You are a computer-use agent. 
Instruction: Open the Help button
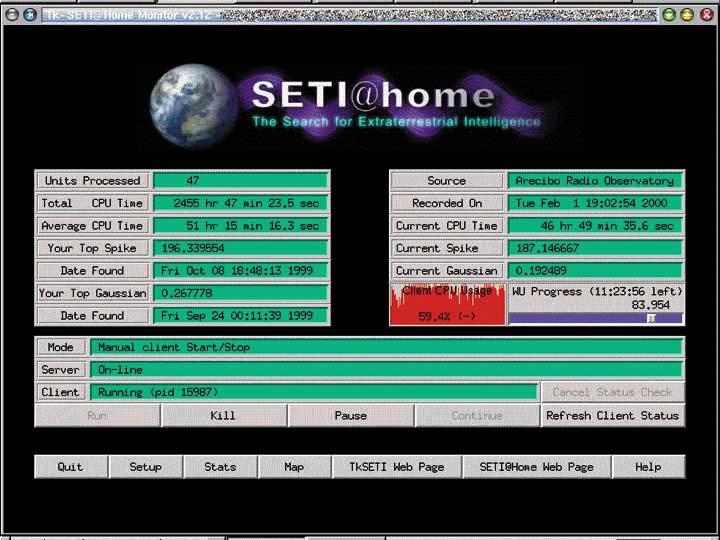tap(648, 467)
